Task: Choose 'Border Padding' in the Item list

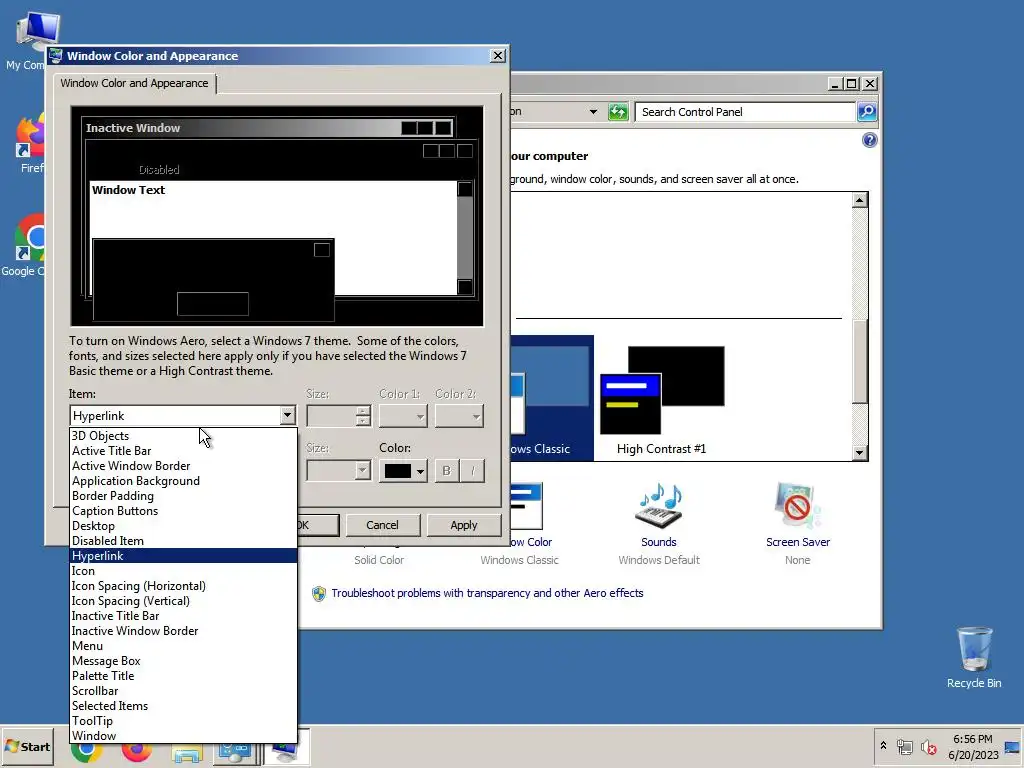Action: (183, 496)
